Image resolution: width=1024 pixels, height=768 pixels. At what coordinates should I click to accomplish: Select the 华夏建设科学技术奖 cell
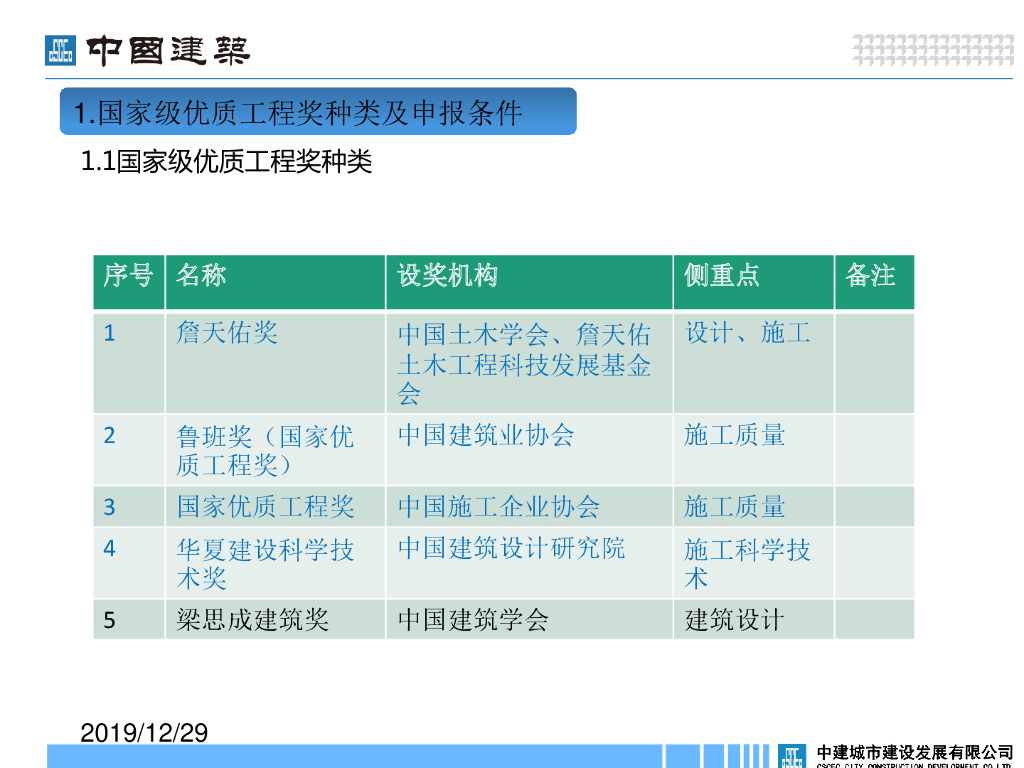pos(276,564)
